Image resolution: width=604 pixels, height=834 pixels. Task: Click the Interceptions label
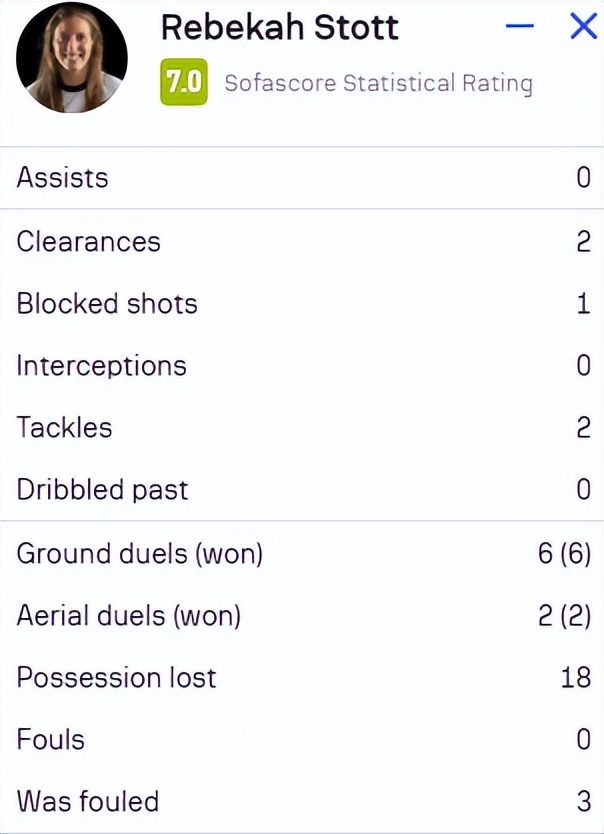(101, 366)
